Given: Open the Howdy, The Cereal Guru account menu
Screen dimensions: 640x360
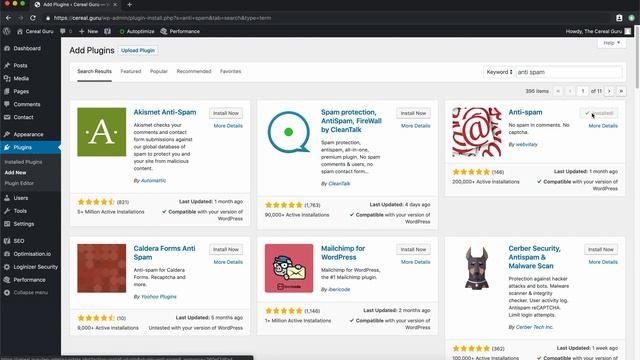Looking at the screenshot, I should [598, 31].
